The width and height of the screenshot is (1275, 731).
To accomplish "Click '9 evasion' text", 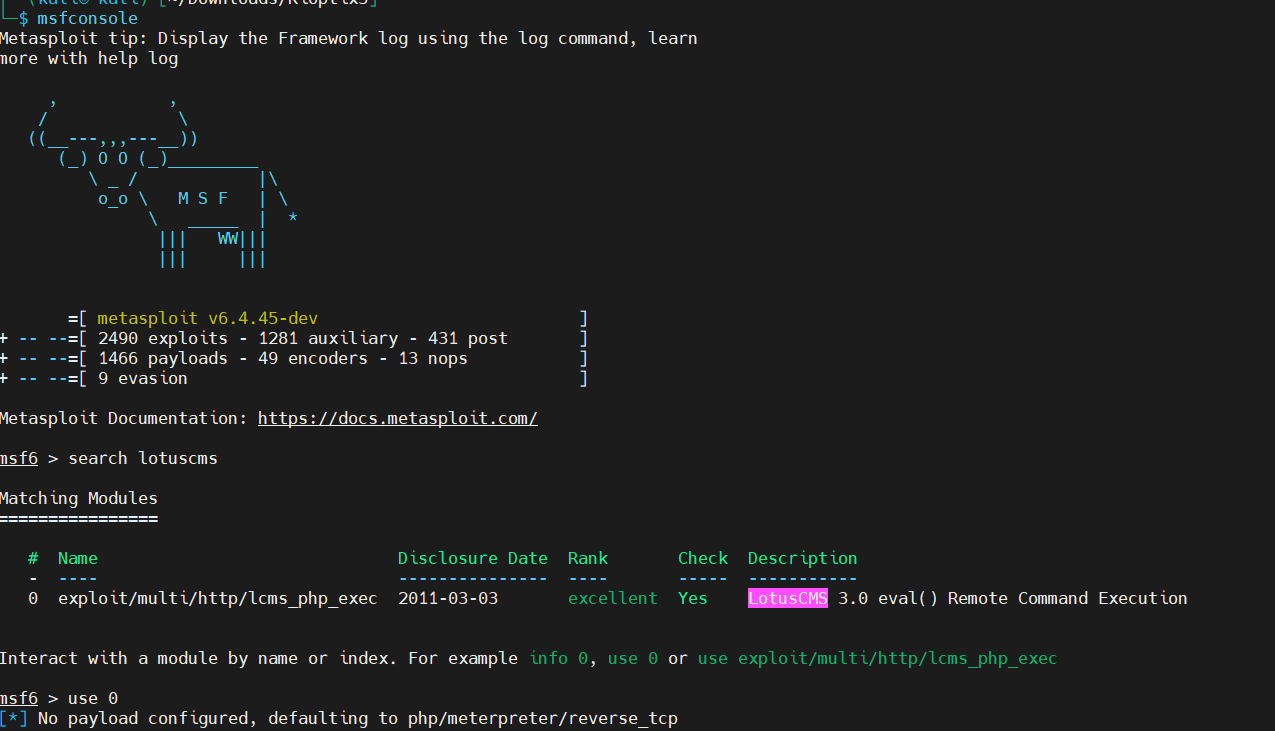I will [143, 378].
